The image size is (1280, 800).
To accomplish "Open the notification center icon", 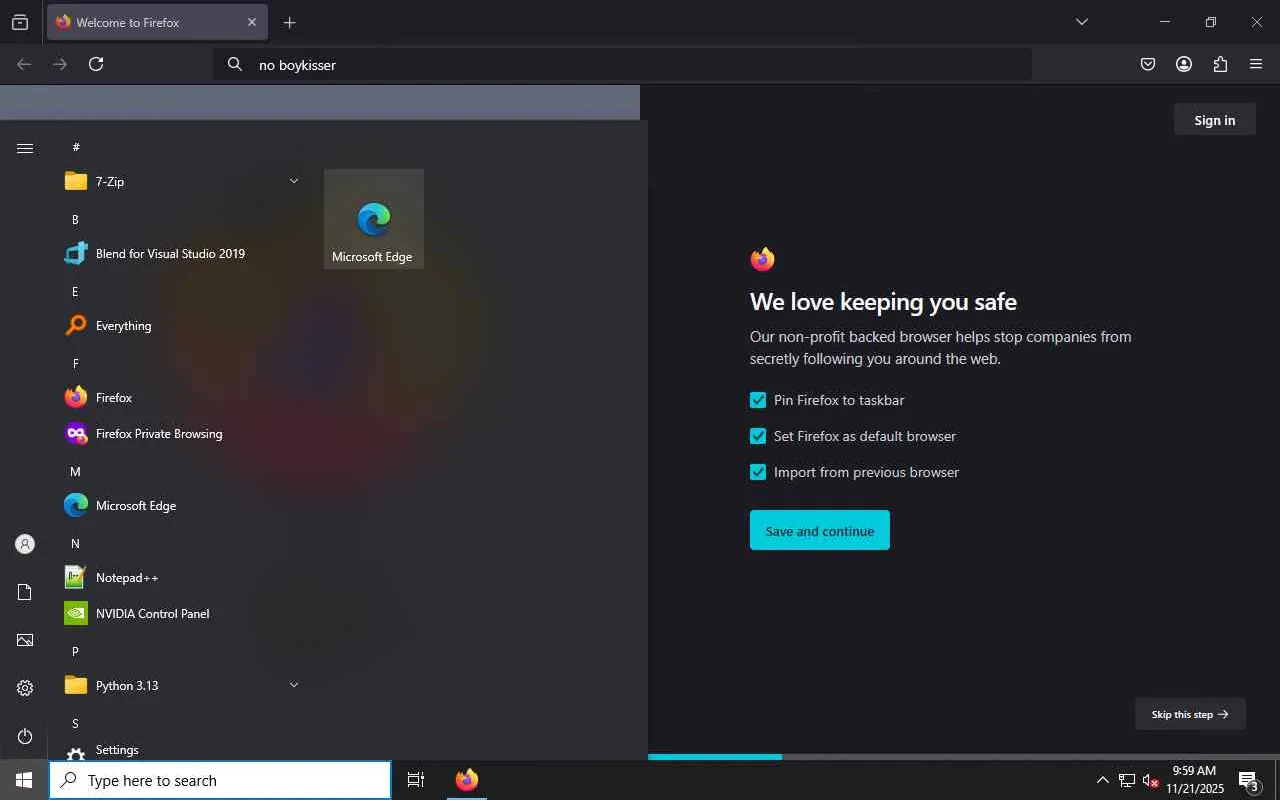I will click(1248, 780).
